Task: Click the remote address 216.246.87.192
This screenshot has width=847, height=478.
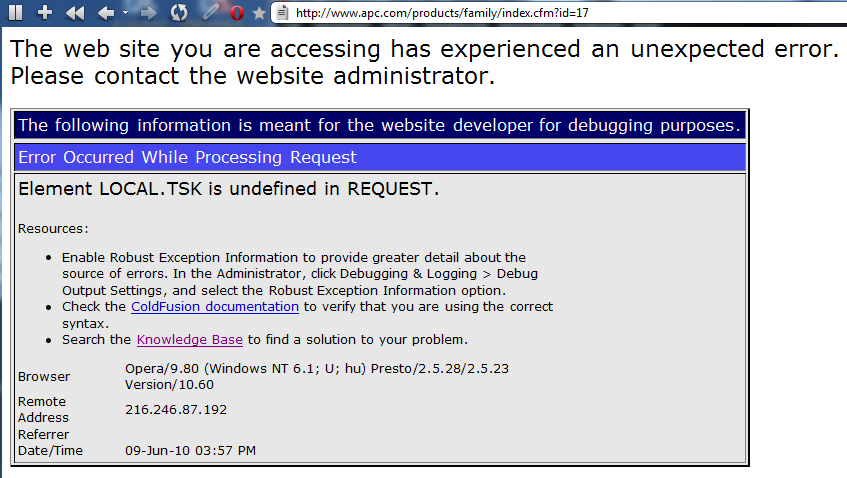Action: 177,409
